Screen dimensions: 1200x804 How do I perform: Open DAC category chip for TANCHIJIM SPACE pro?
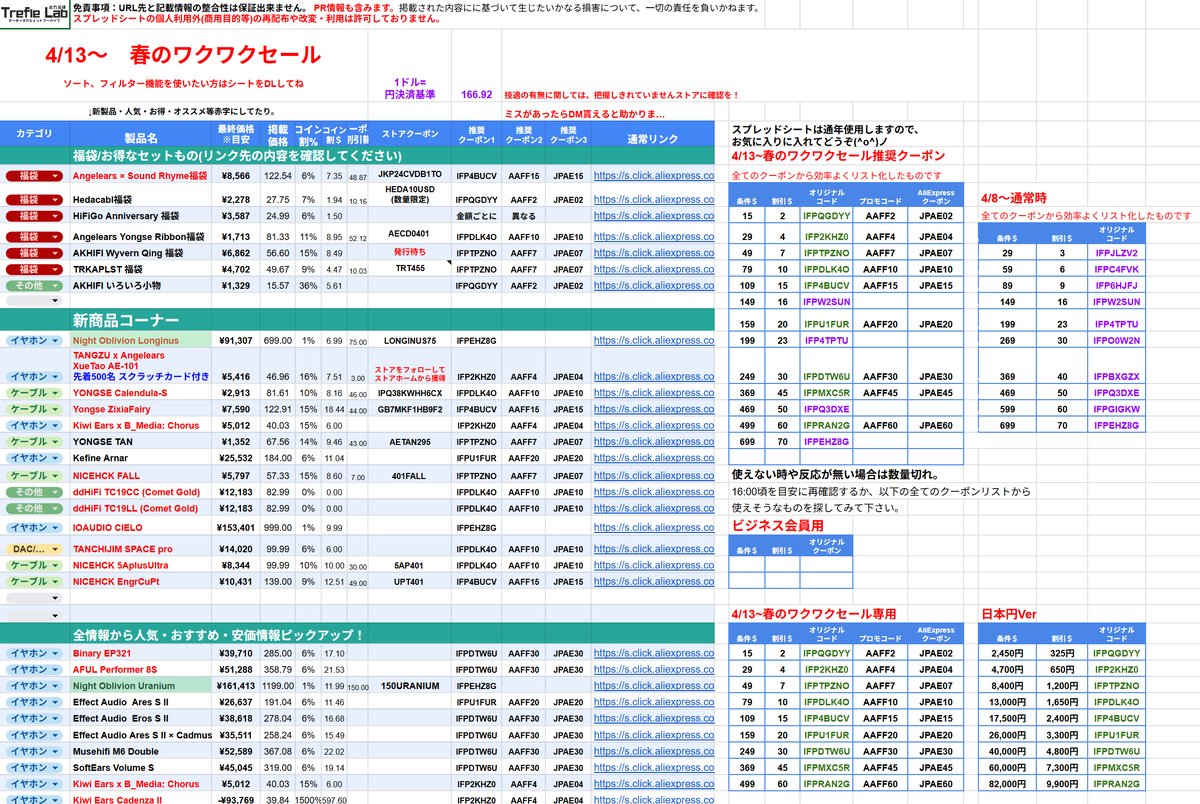point(34,549)
